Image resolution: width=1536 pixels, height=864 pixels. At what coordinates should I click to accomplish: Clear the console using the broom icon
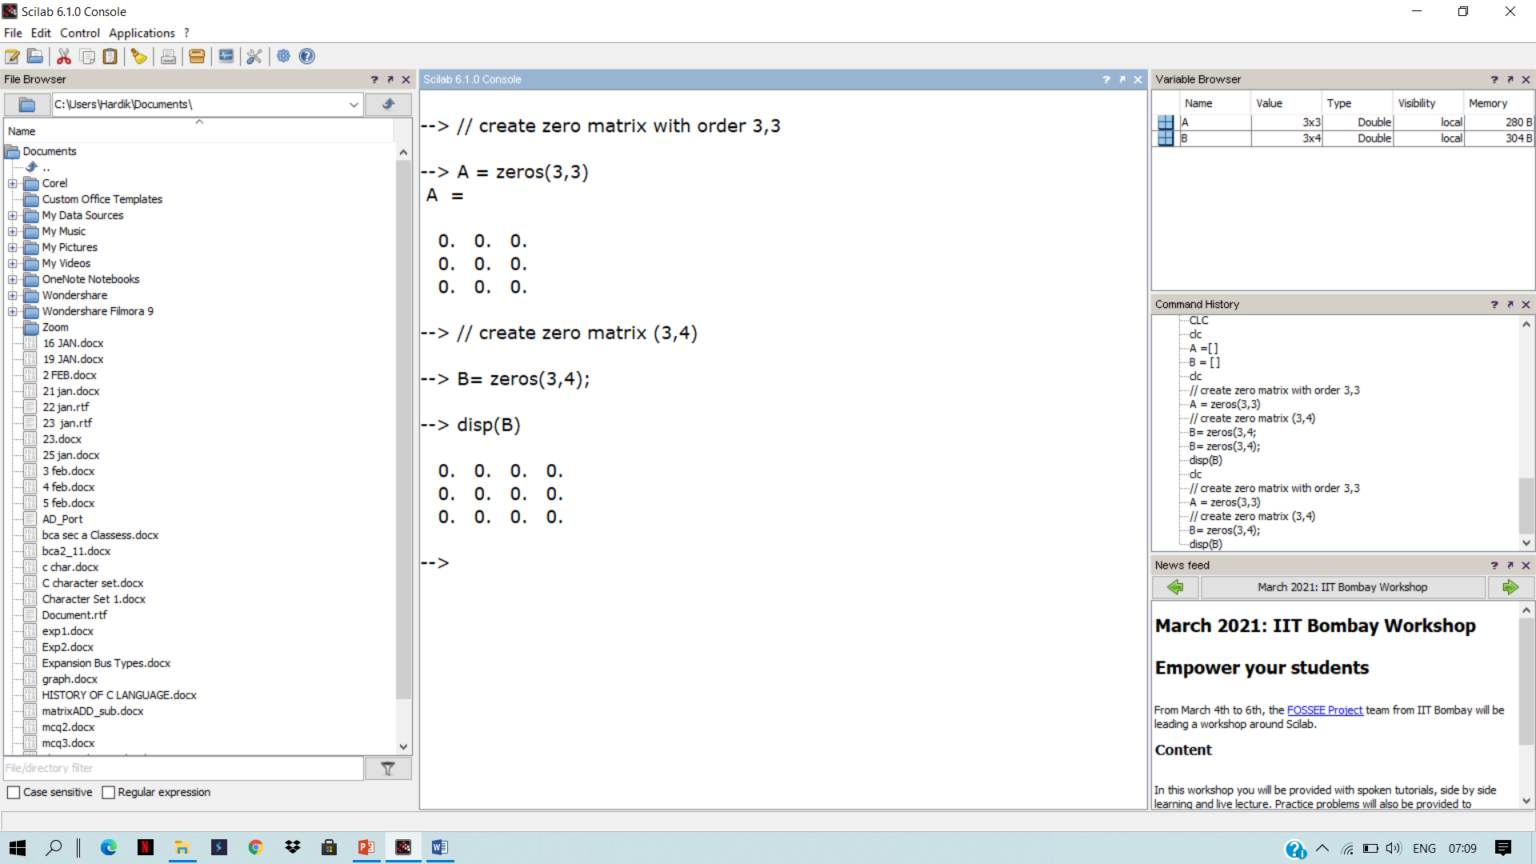click(139, 56)
